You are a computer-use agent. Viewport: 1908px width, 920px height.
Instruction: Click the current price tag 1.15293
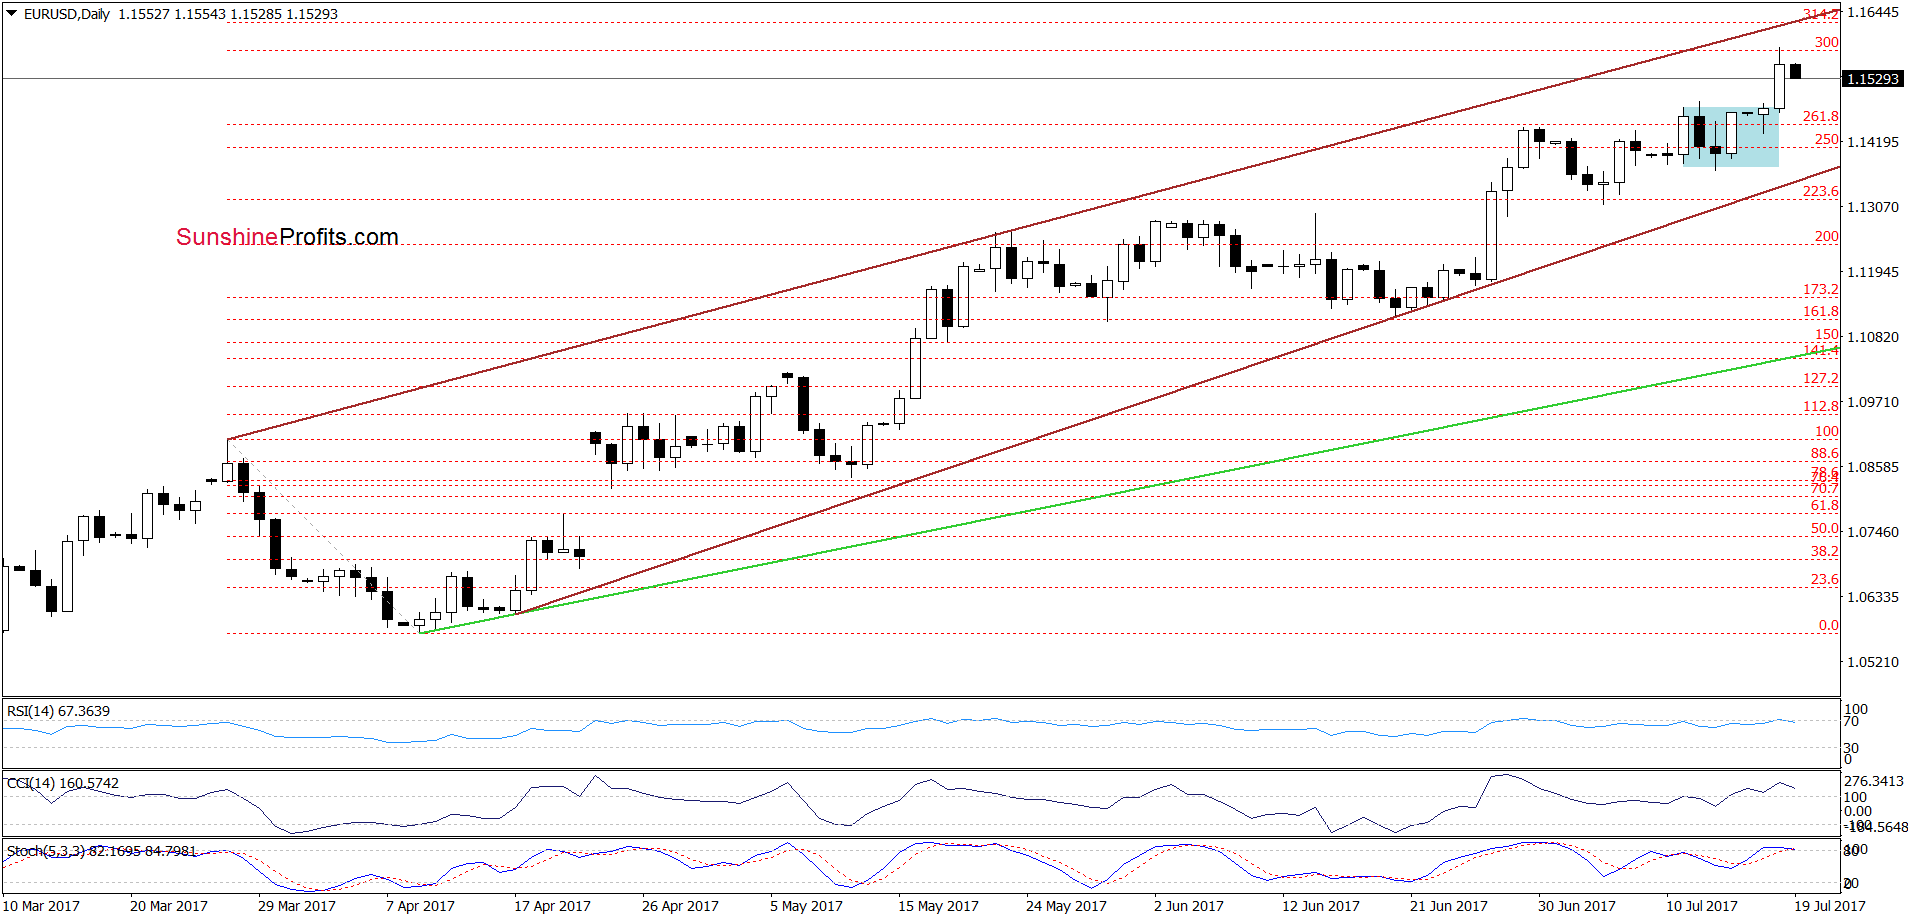click(1872, 79)
